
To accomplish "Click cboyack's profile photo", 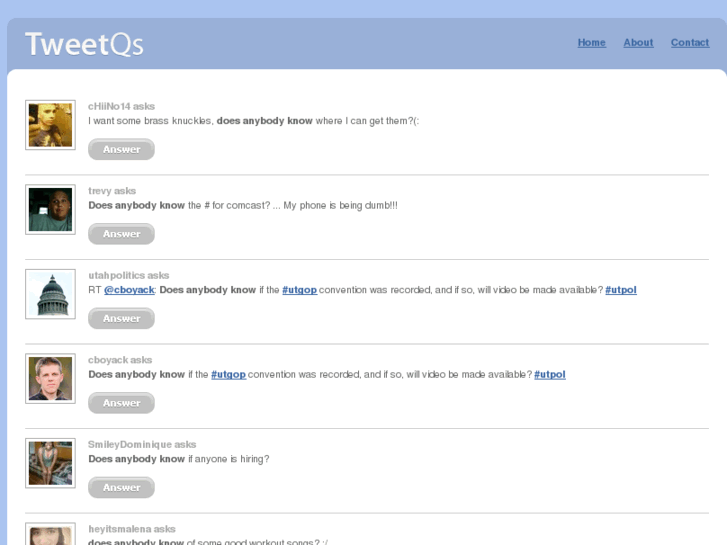I will [x=51, y=378].
